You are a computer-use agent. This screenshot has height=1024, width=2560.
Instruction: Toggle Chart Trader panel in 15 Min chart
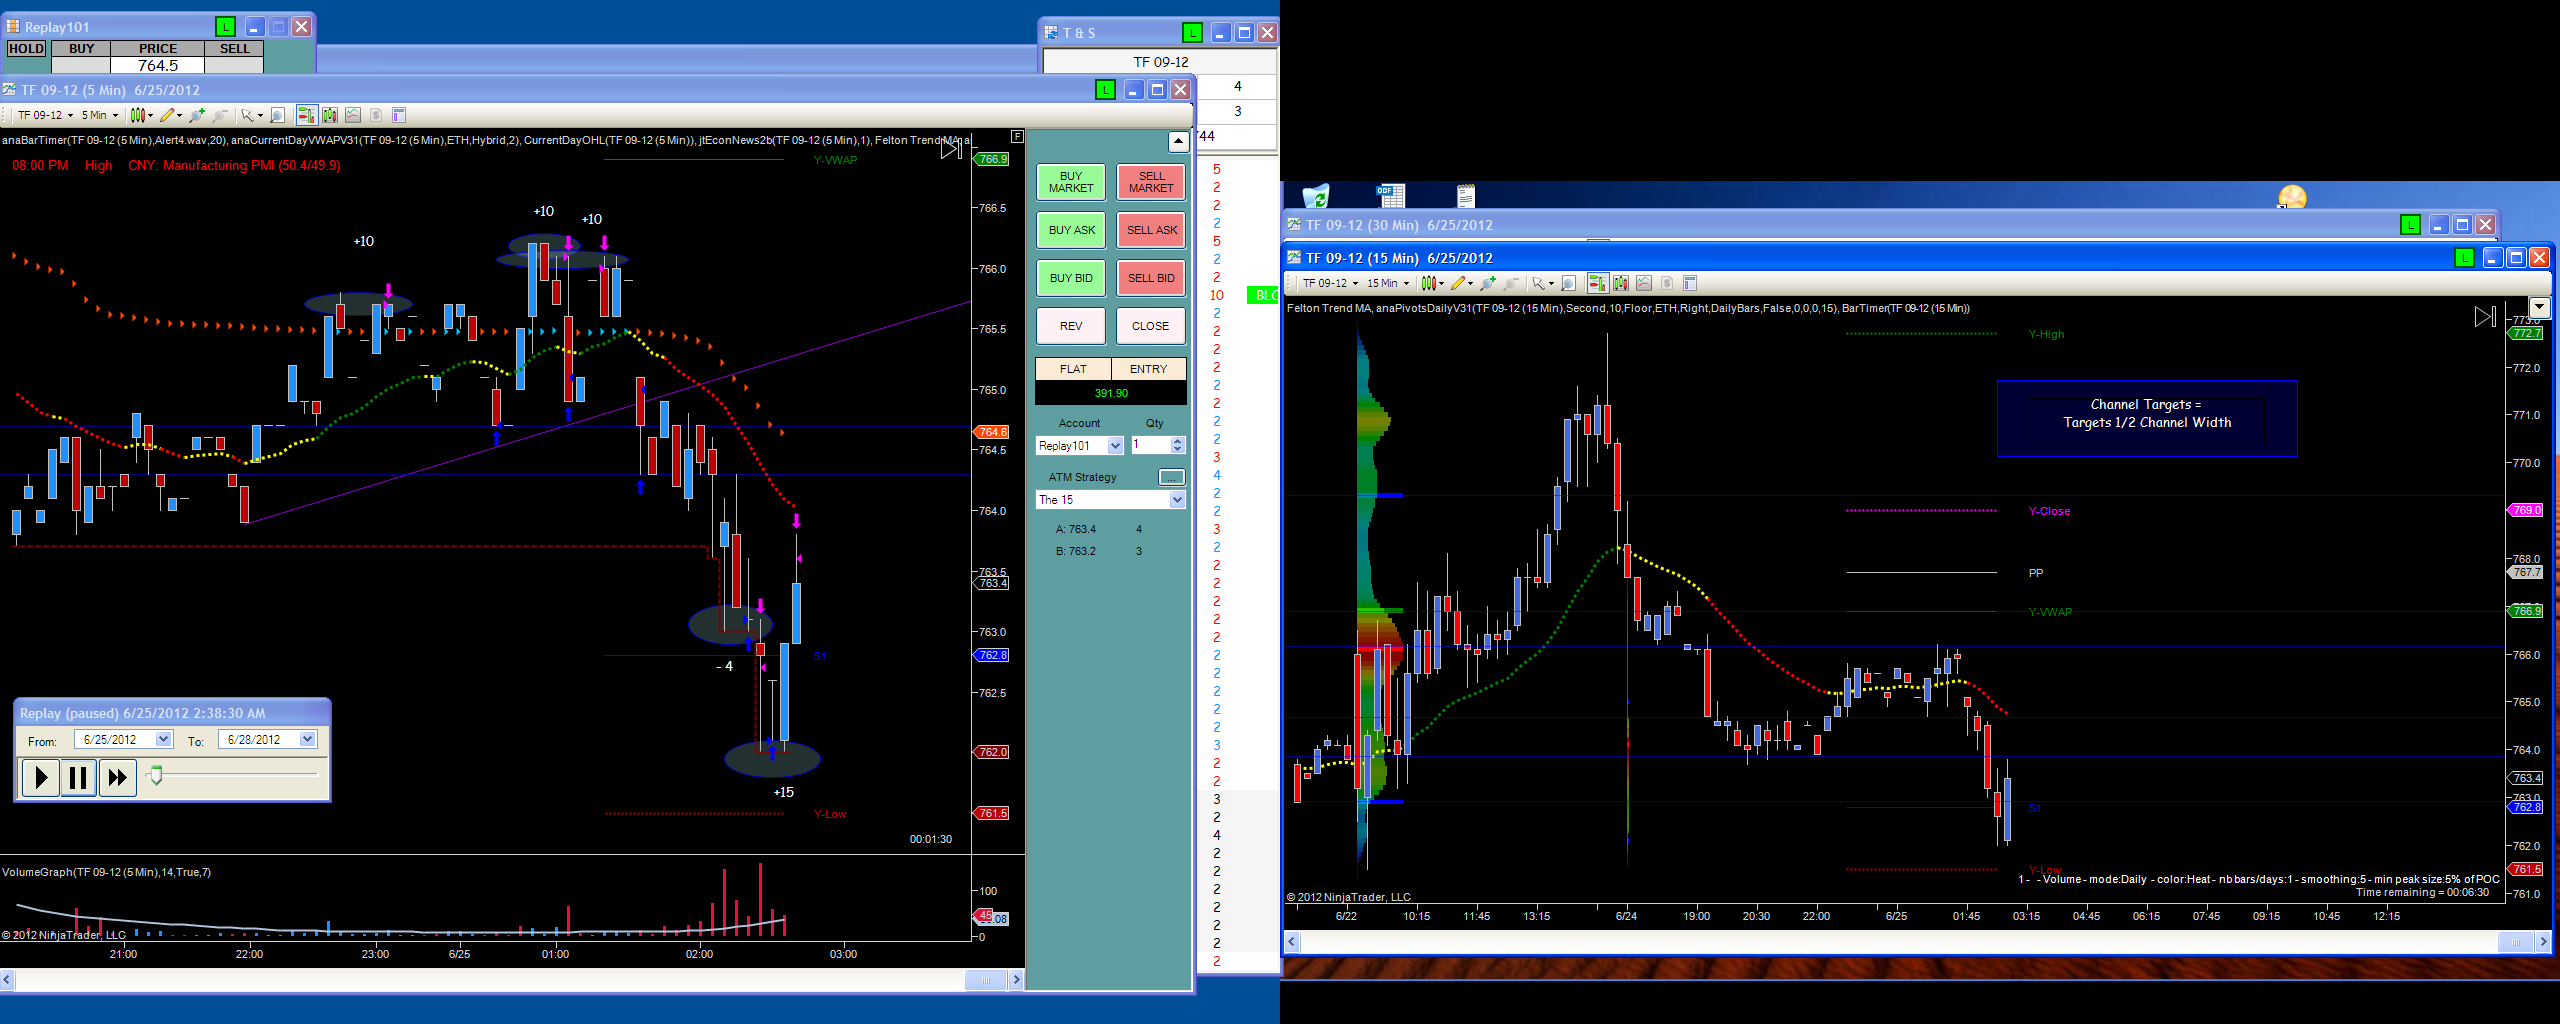1597,283
